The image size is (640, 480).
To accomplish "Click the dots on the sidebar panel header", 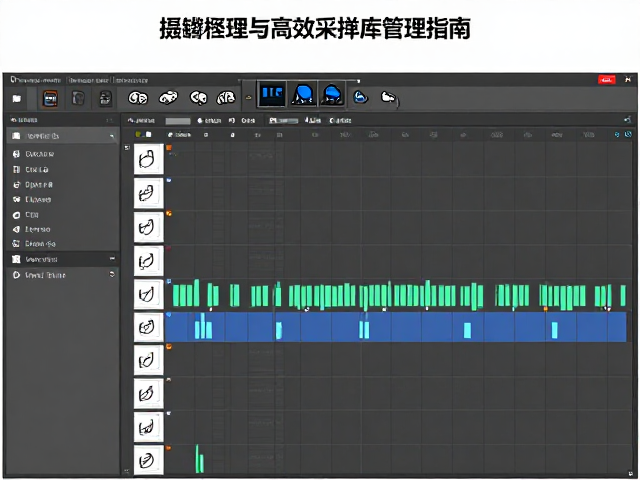I will pos(109,120).
